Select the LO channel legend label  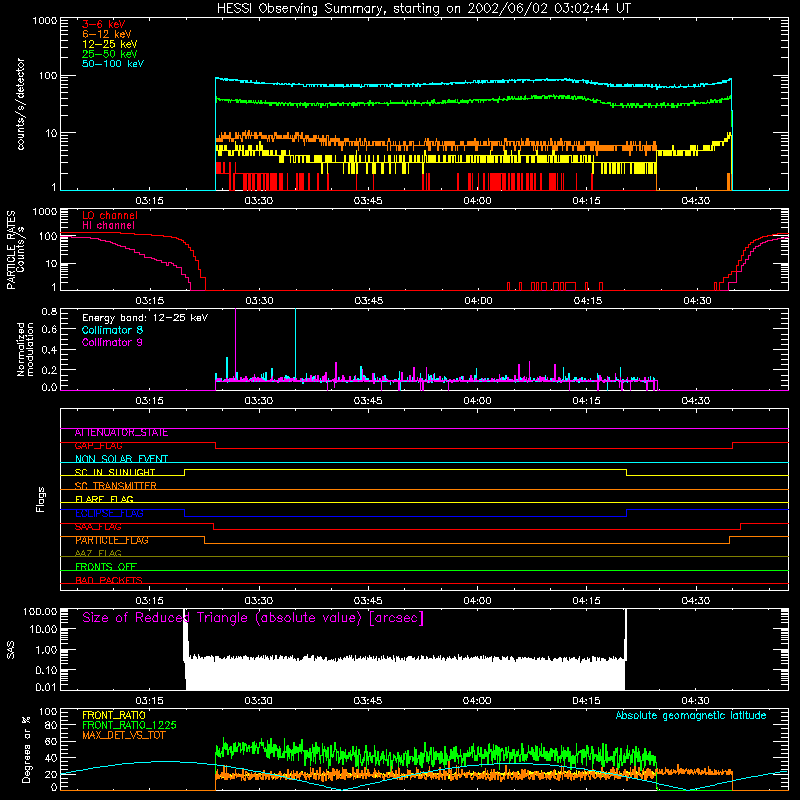click(x=110, y=215)
